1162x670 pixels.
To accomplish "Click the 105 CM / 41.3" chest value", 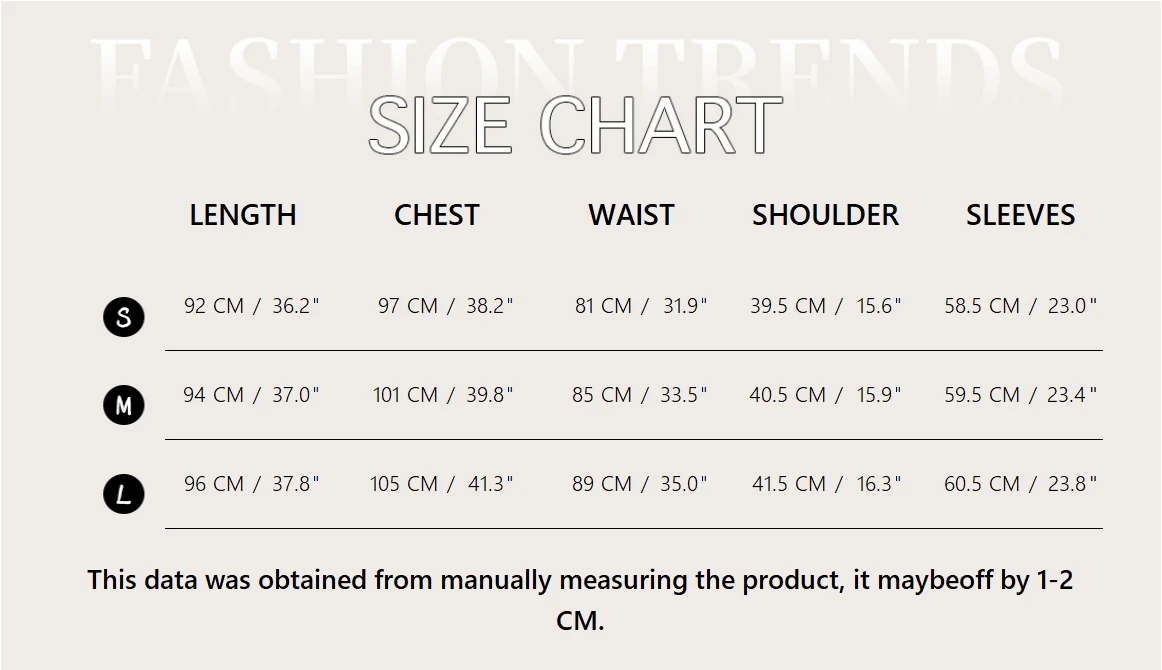I will (441, 484).
